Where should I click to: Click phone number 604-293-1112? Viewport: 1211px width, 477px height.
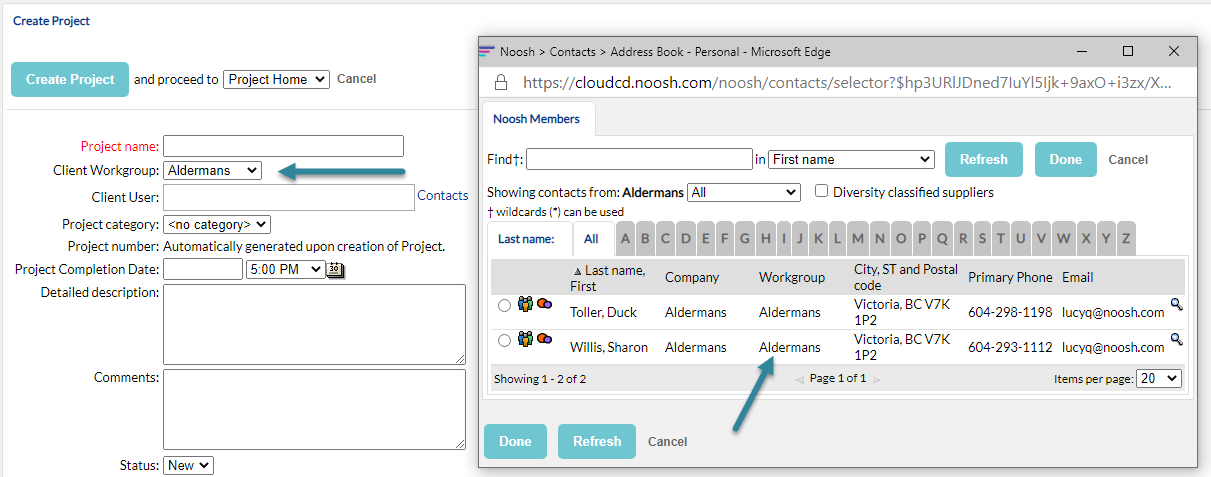(1010, 347)
